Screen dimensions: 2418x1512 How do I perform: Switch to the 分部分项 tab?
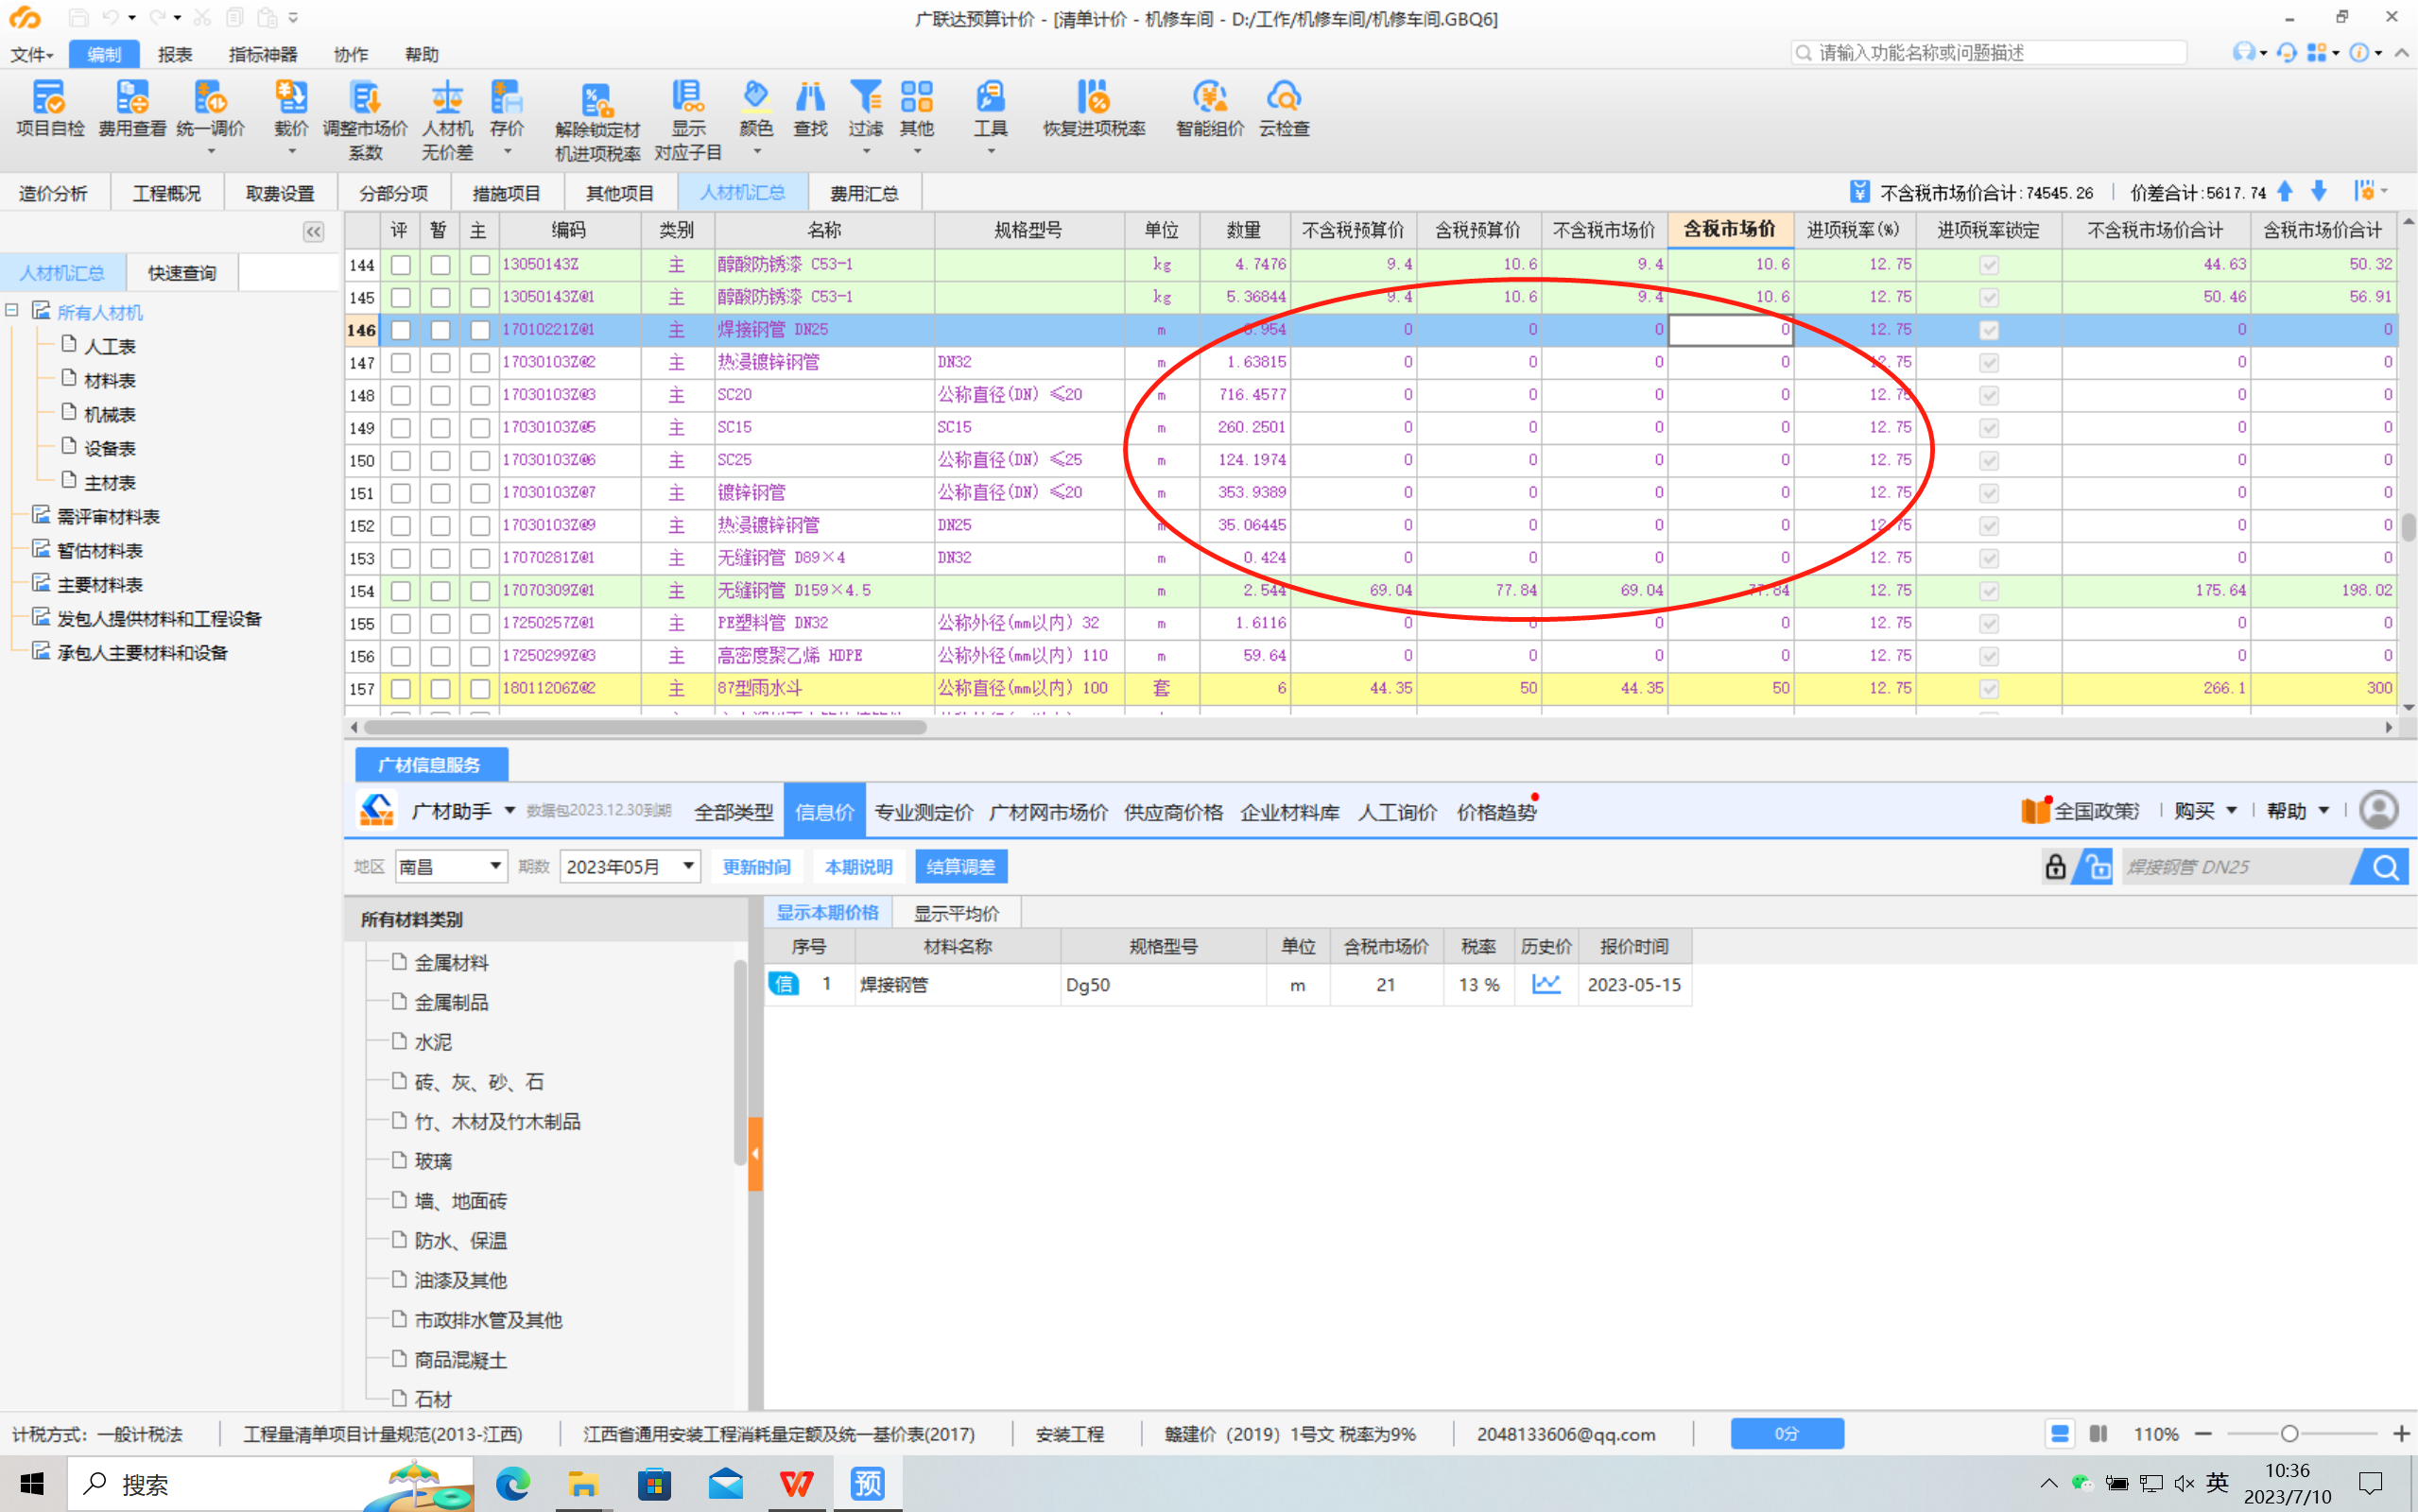(x=393, y=193)
